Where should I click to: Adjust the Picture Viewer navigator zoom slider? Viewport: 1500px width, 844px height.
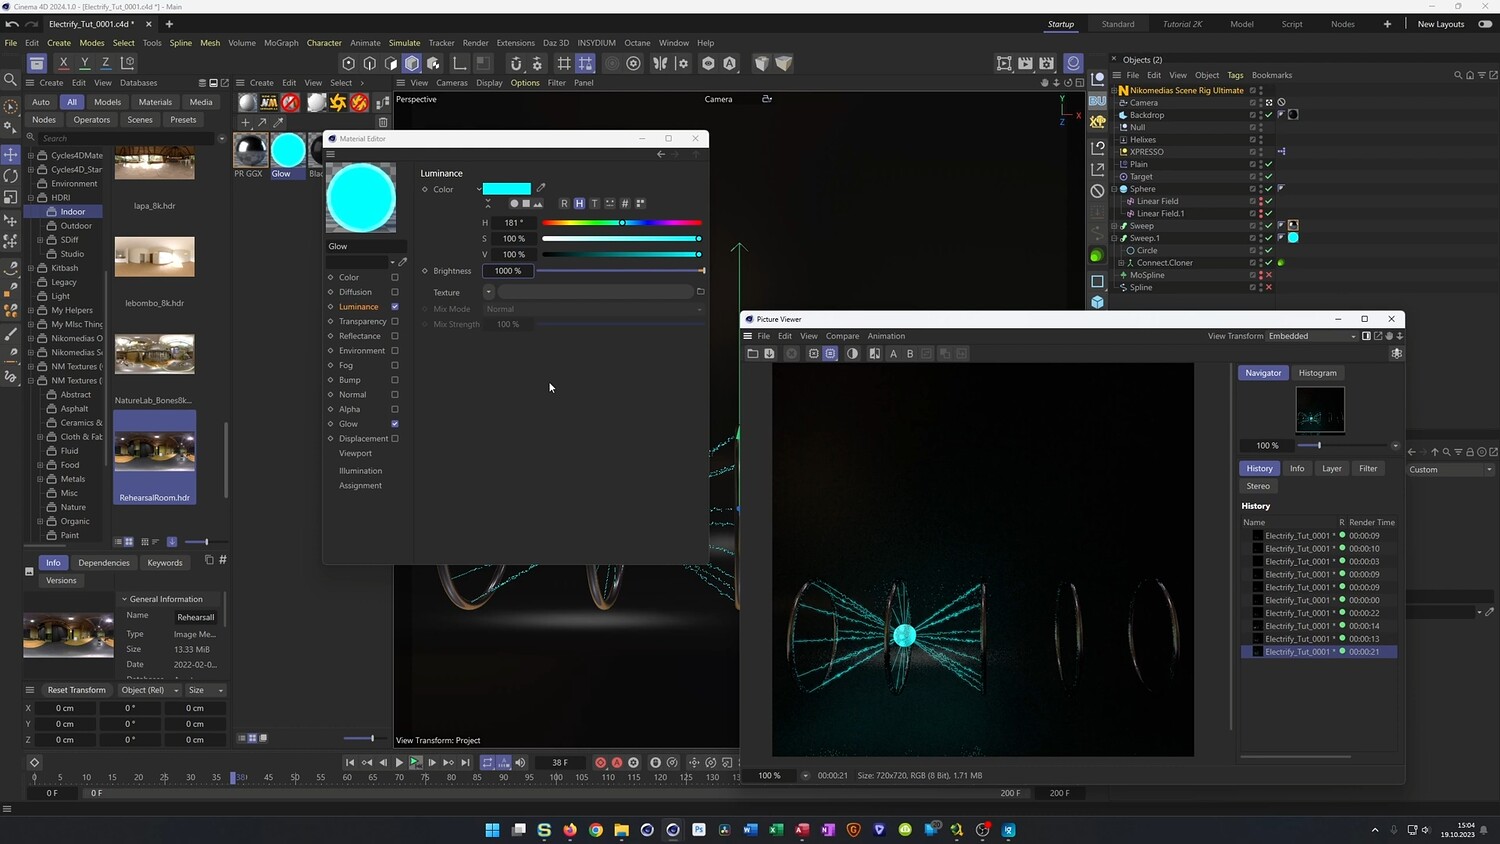coord(1343,445)
